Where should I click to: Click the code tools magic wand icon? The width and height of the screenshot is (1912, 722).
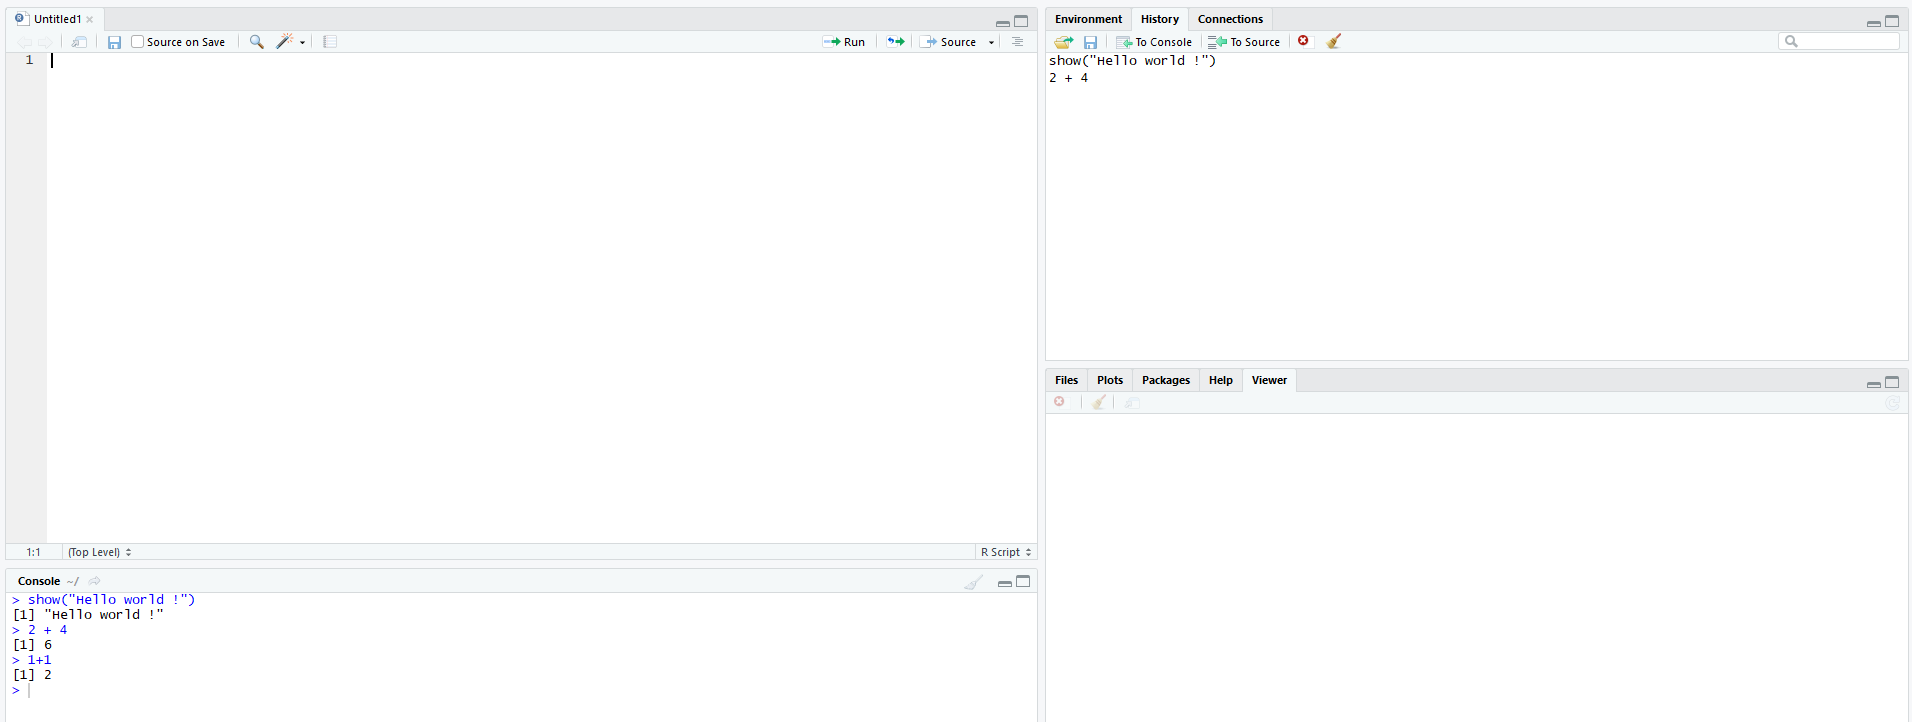(285, 42)
